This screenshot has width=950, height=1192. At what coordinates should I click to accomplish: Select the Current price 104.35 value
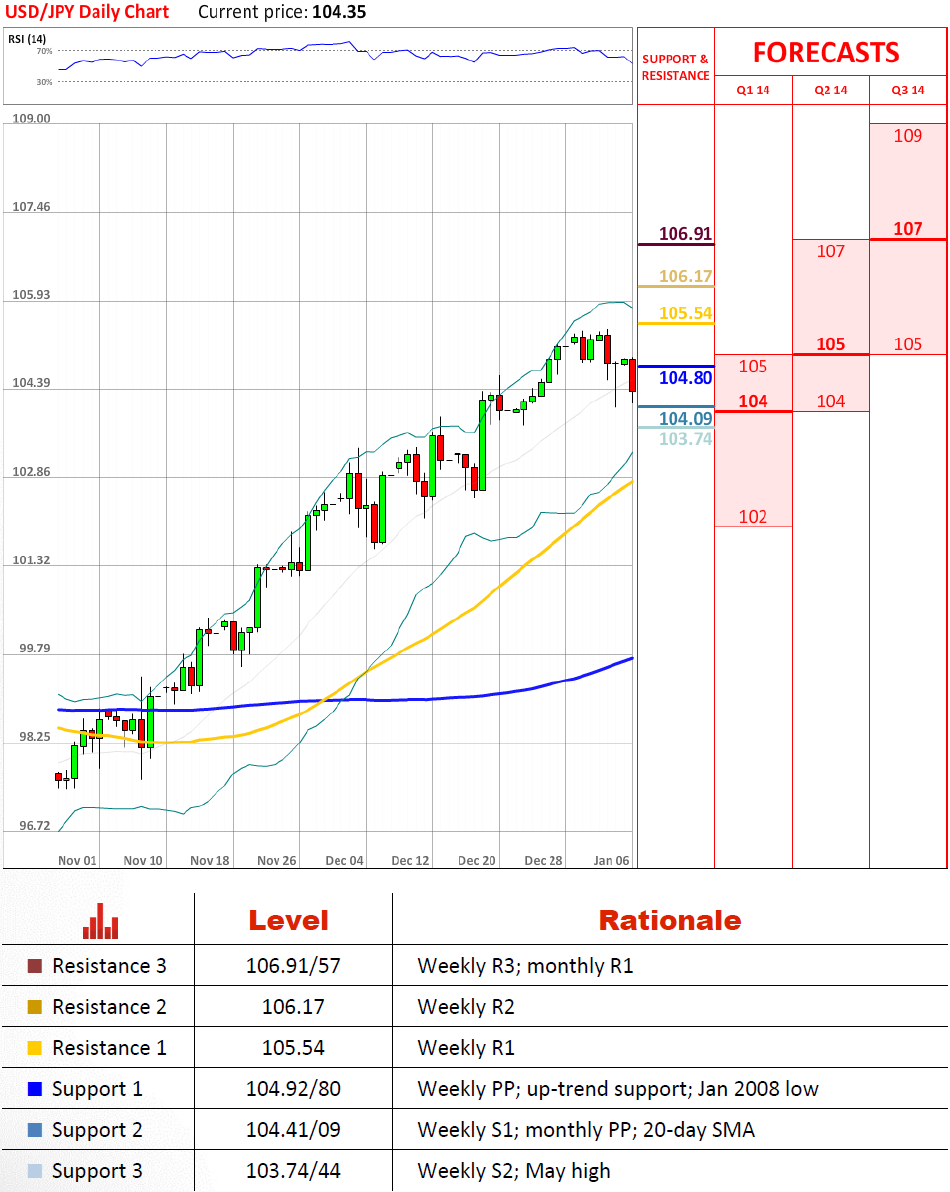pyautogui.click(x=339, y=12)
